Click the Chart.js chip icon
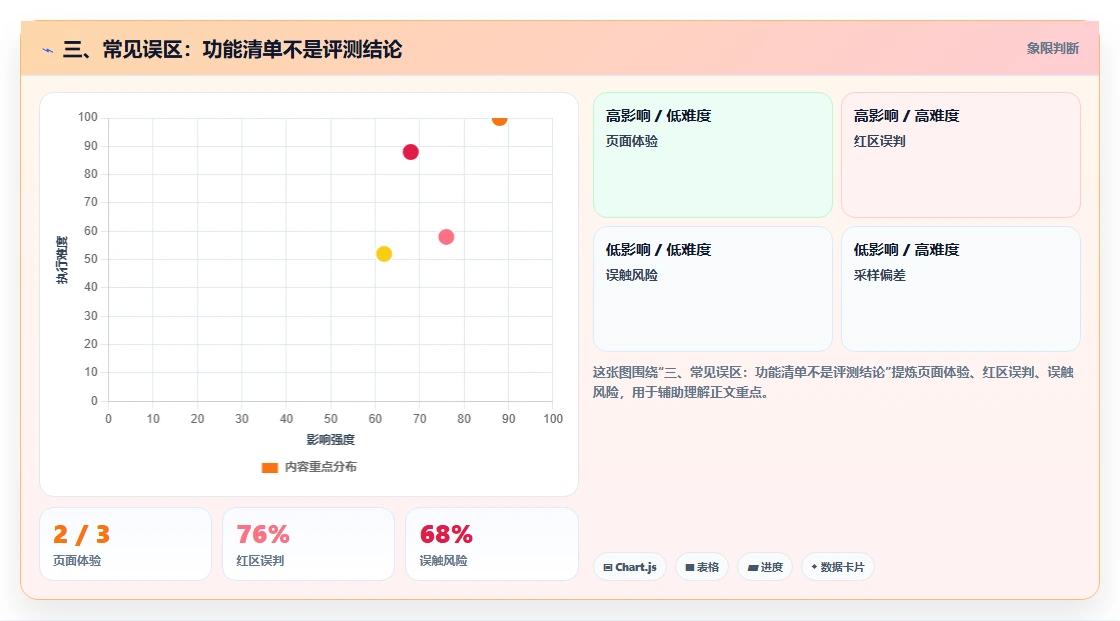The height and width of the screenshot is (621, 1120). [608, 567]
